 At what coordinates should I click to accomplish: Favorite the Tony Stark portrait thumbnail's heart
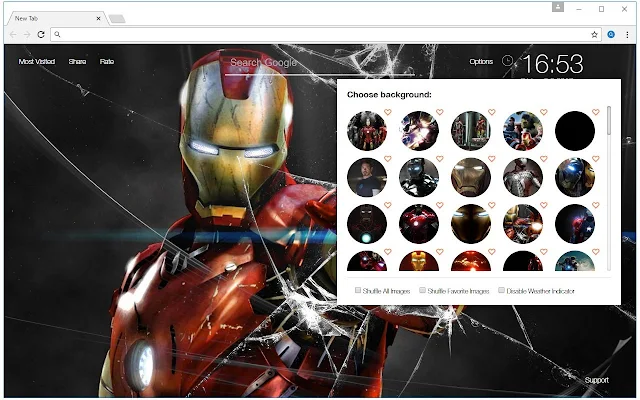click(x=388, y=158)
